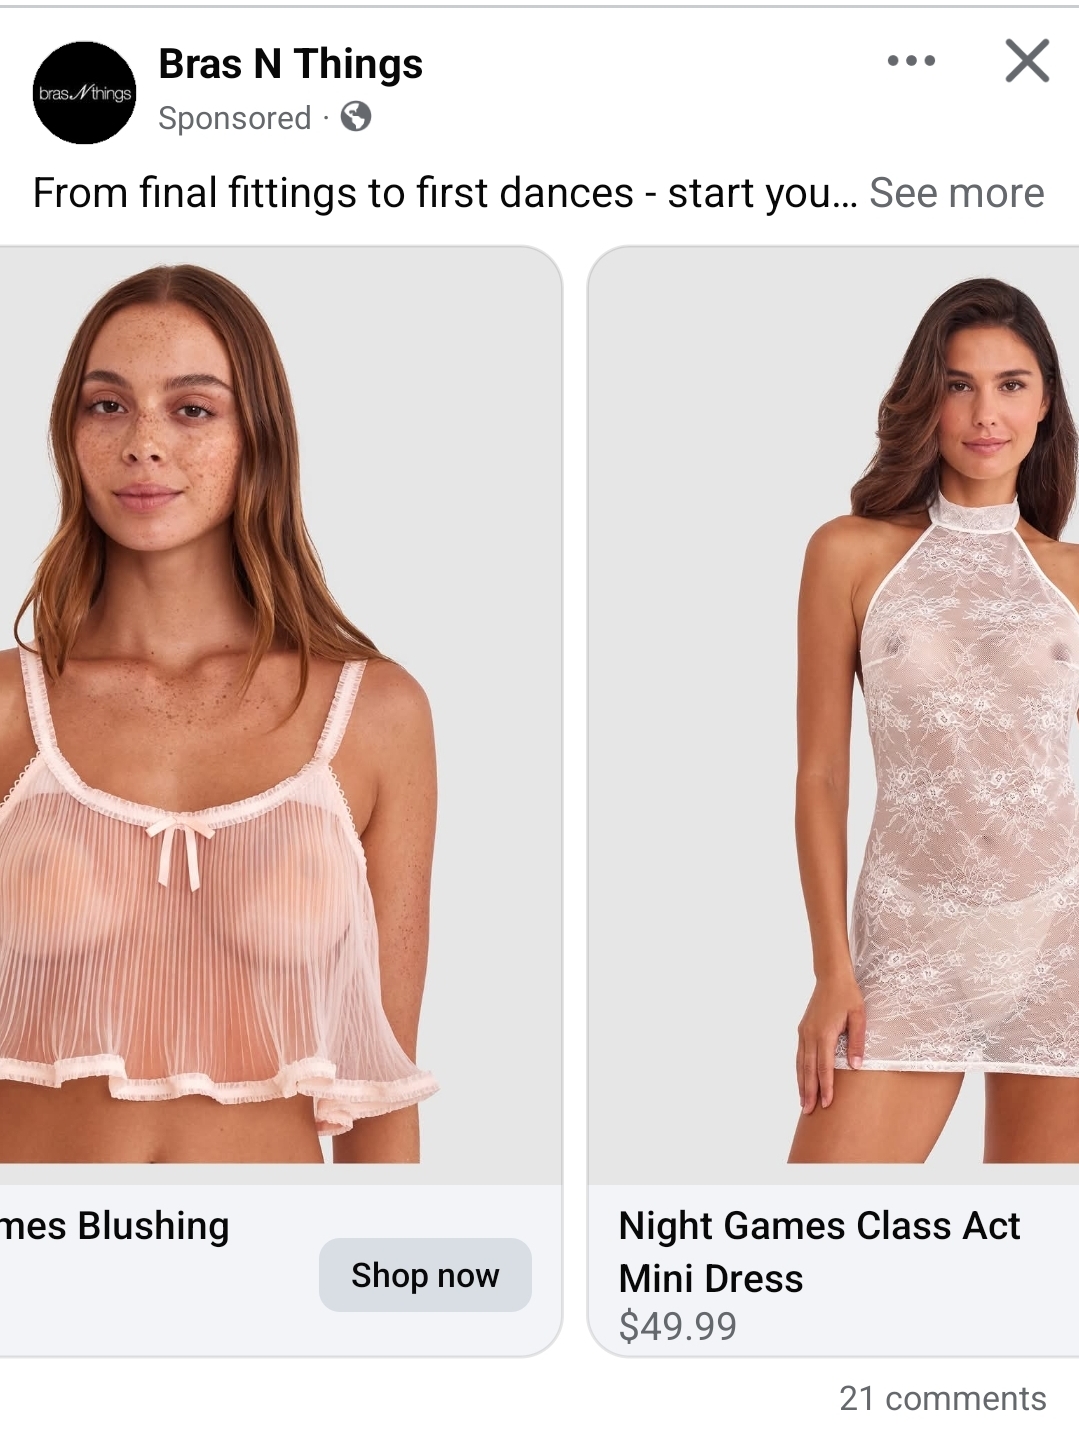Open the three-dot ad options menu

pos(911,61)
